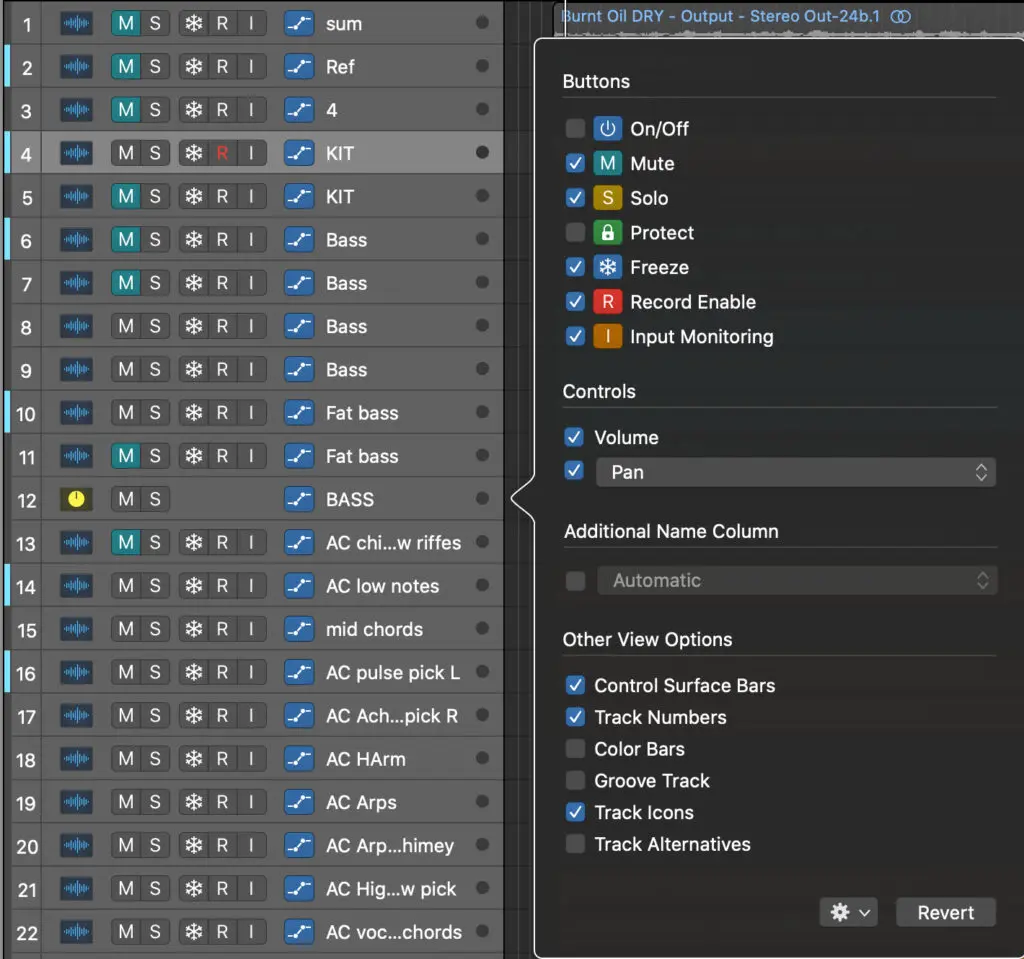This screenshot has width=1024, height=959.
Task: Click automation icon on Fat bass track 10
Action: [x=299, y=413]
